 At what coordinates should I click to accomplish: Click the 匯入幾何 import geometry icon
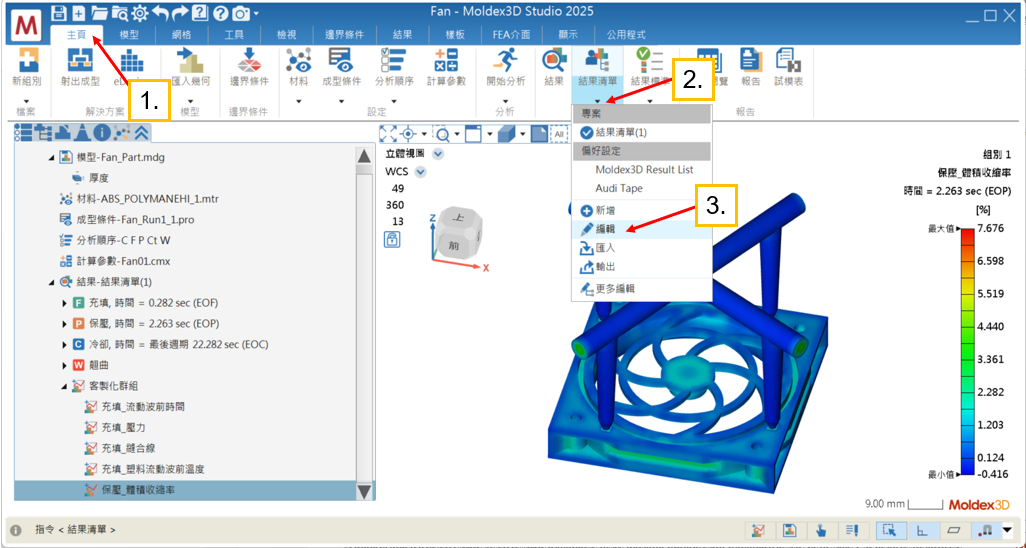pyautogui.click(x=190, y=60)
